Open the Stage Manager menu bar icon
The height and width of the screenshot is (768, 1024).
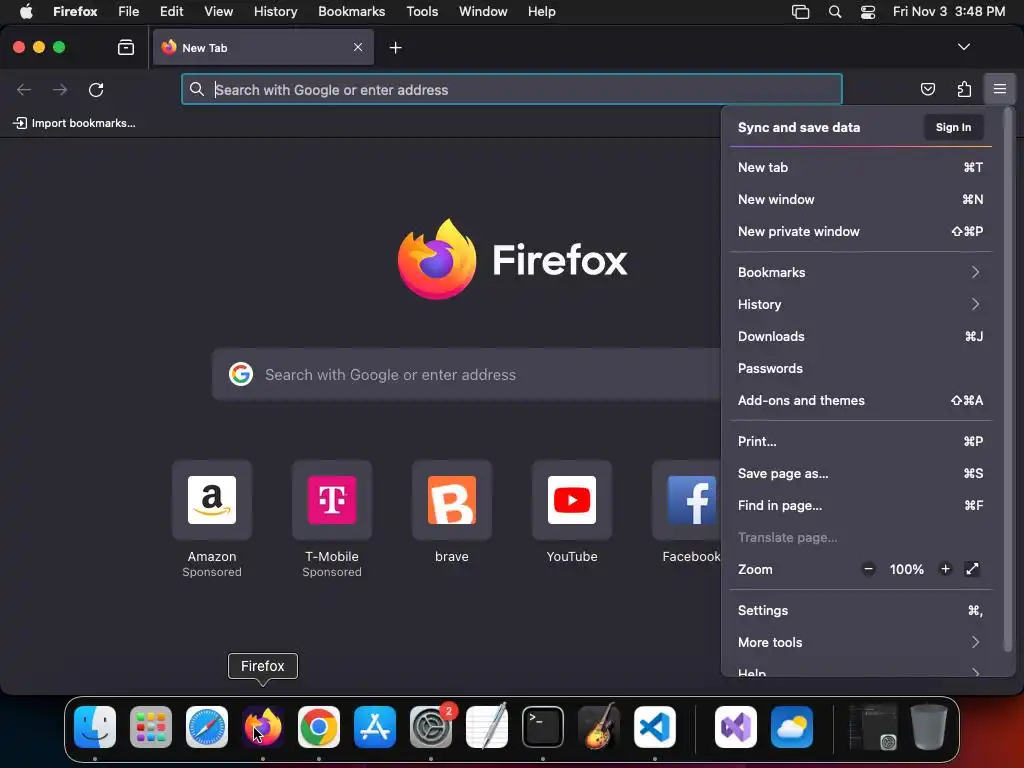coord(800,12)
